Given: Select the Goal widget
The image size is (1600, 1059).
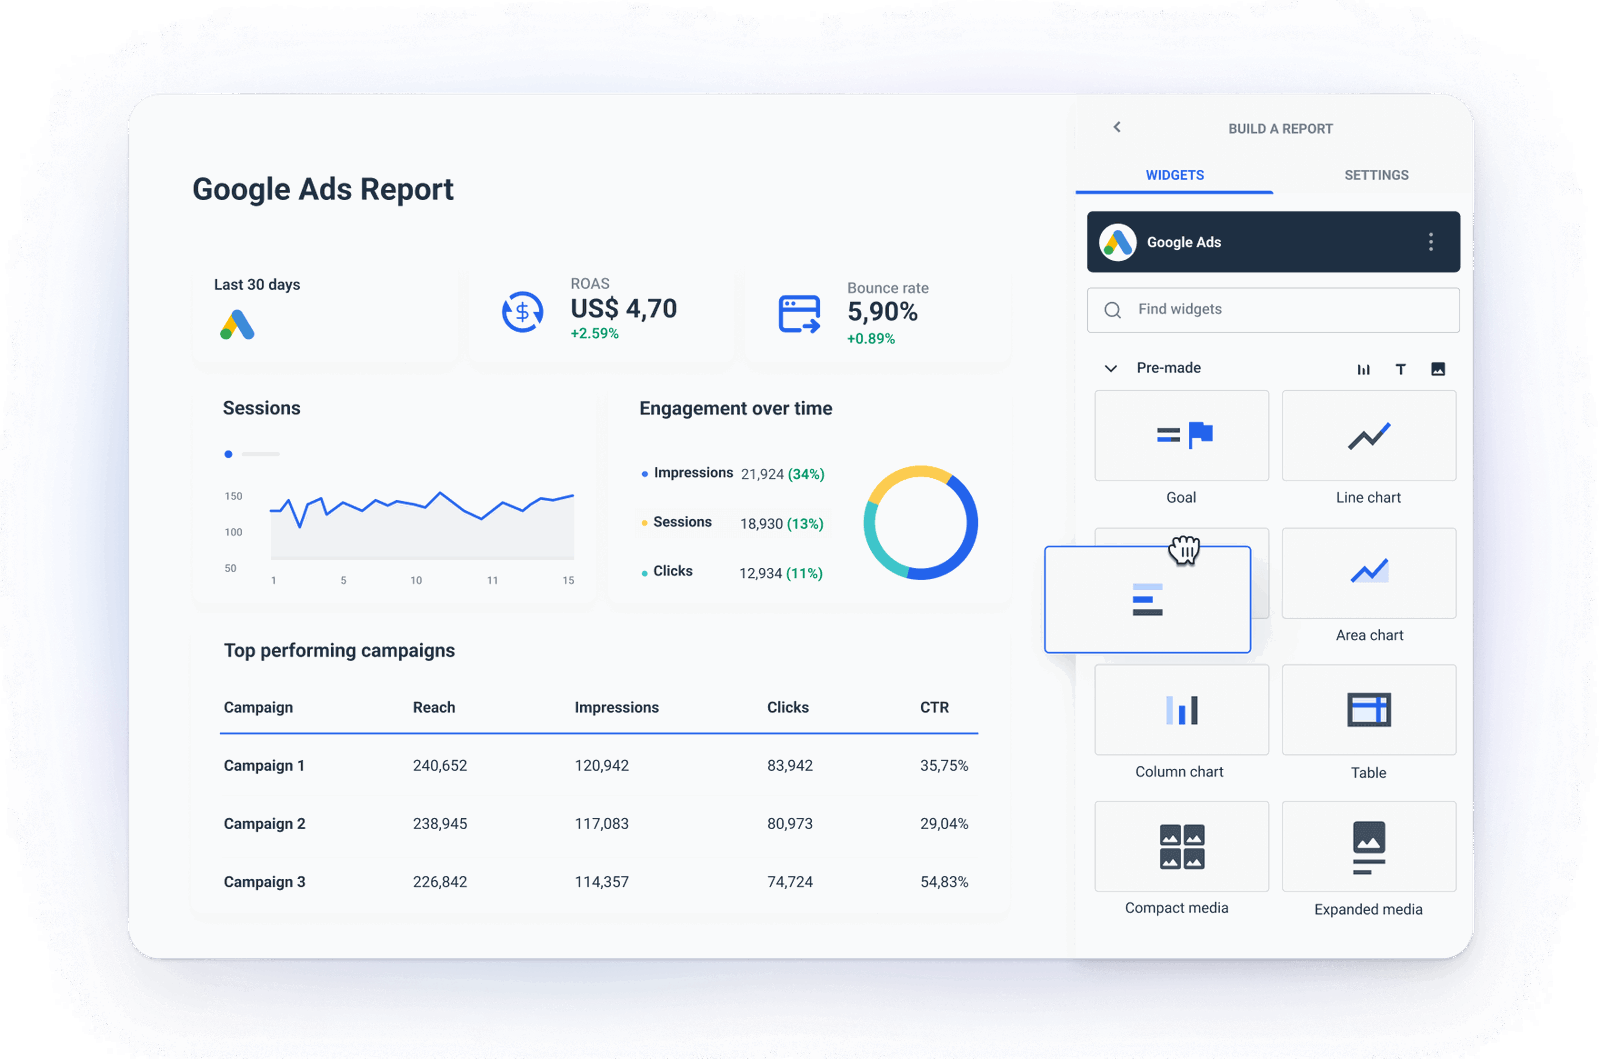Looking at the screenshot, I should tap(1181, 436).
